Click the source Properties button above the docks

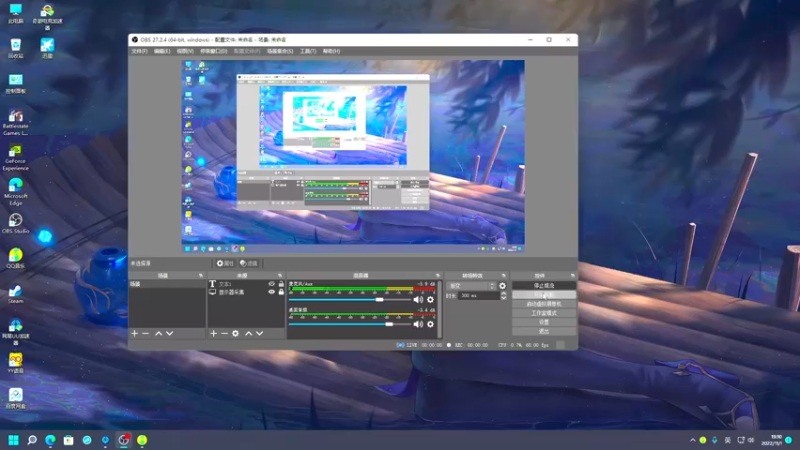[224, 263]
